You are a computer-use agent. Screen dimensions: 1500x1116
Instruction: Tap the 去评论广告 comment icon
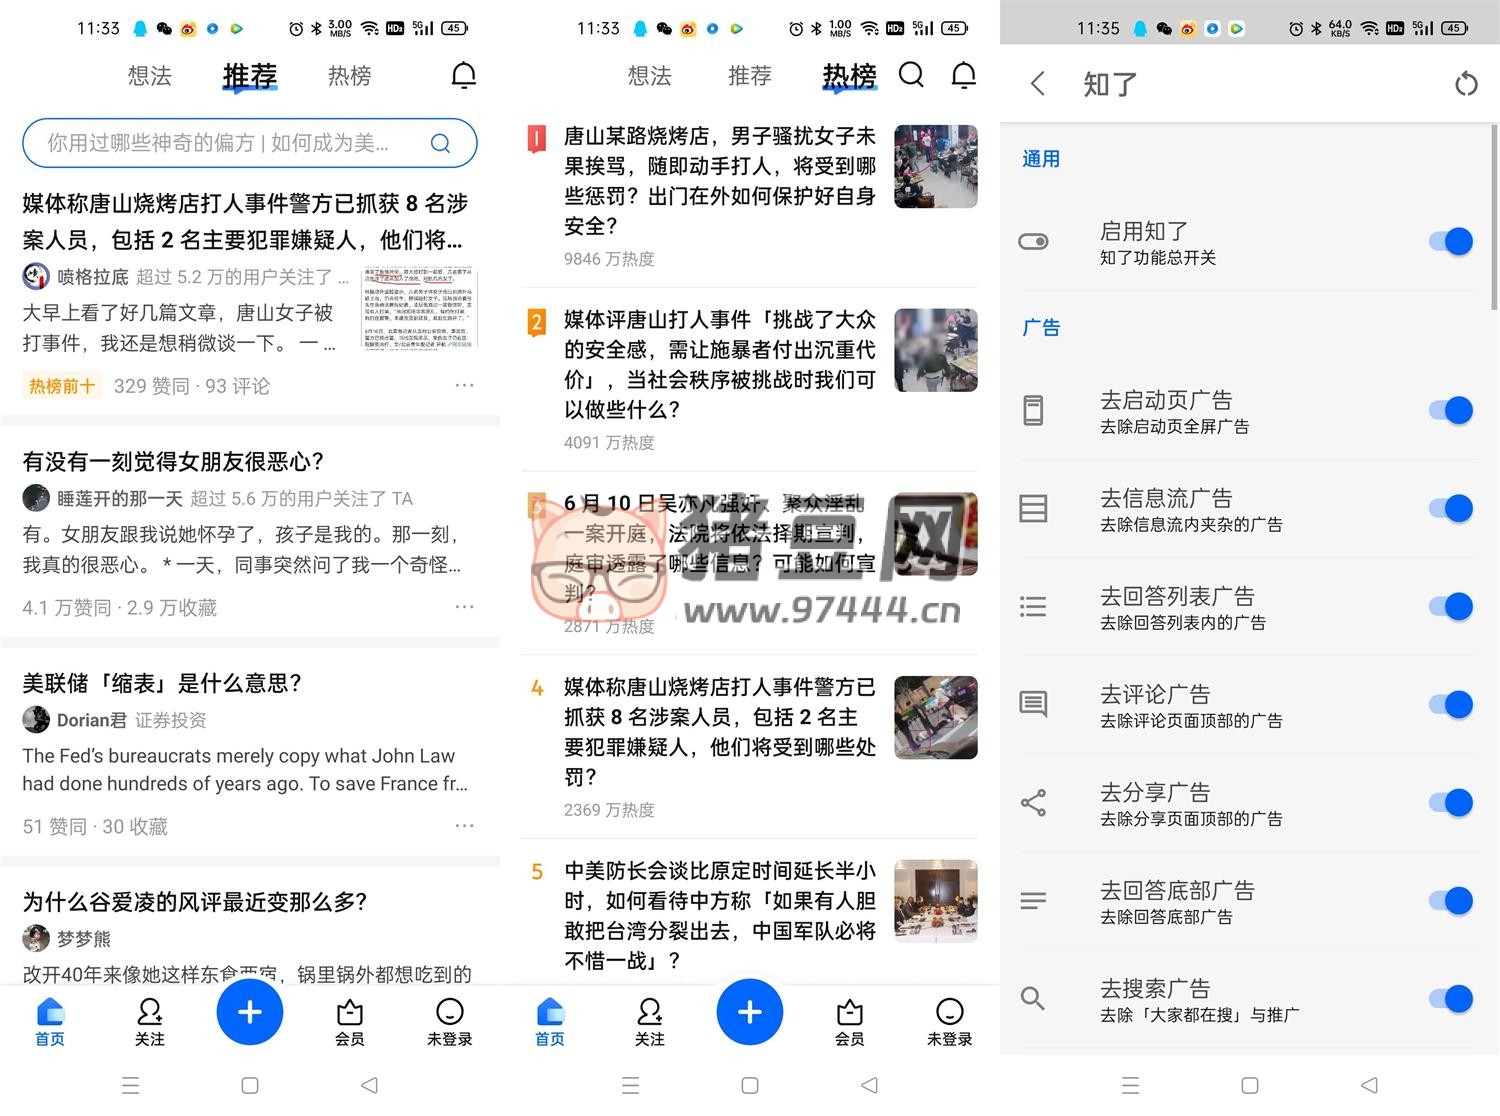tap(1033, 705)
